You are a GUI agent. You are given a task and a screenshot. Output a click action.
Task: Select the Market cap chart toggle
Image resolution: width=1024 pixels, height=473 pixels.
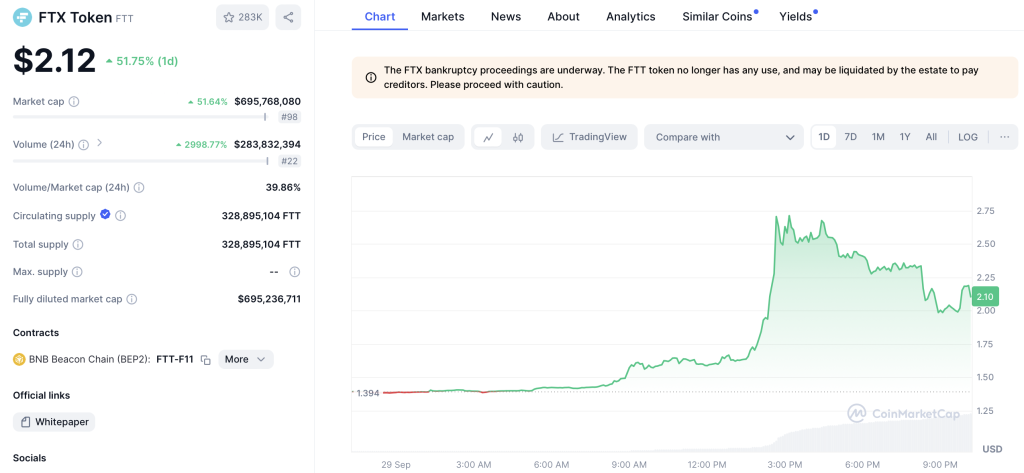(x=428, y=137)
